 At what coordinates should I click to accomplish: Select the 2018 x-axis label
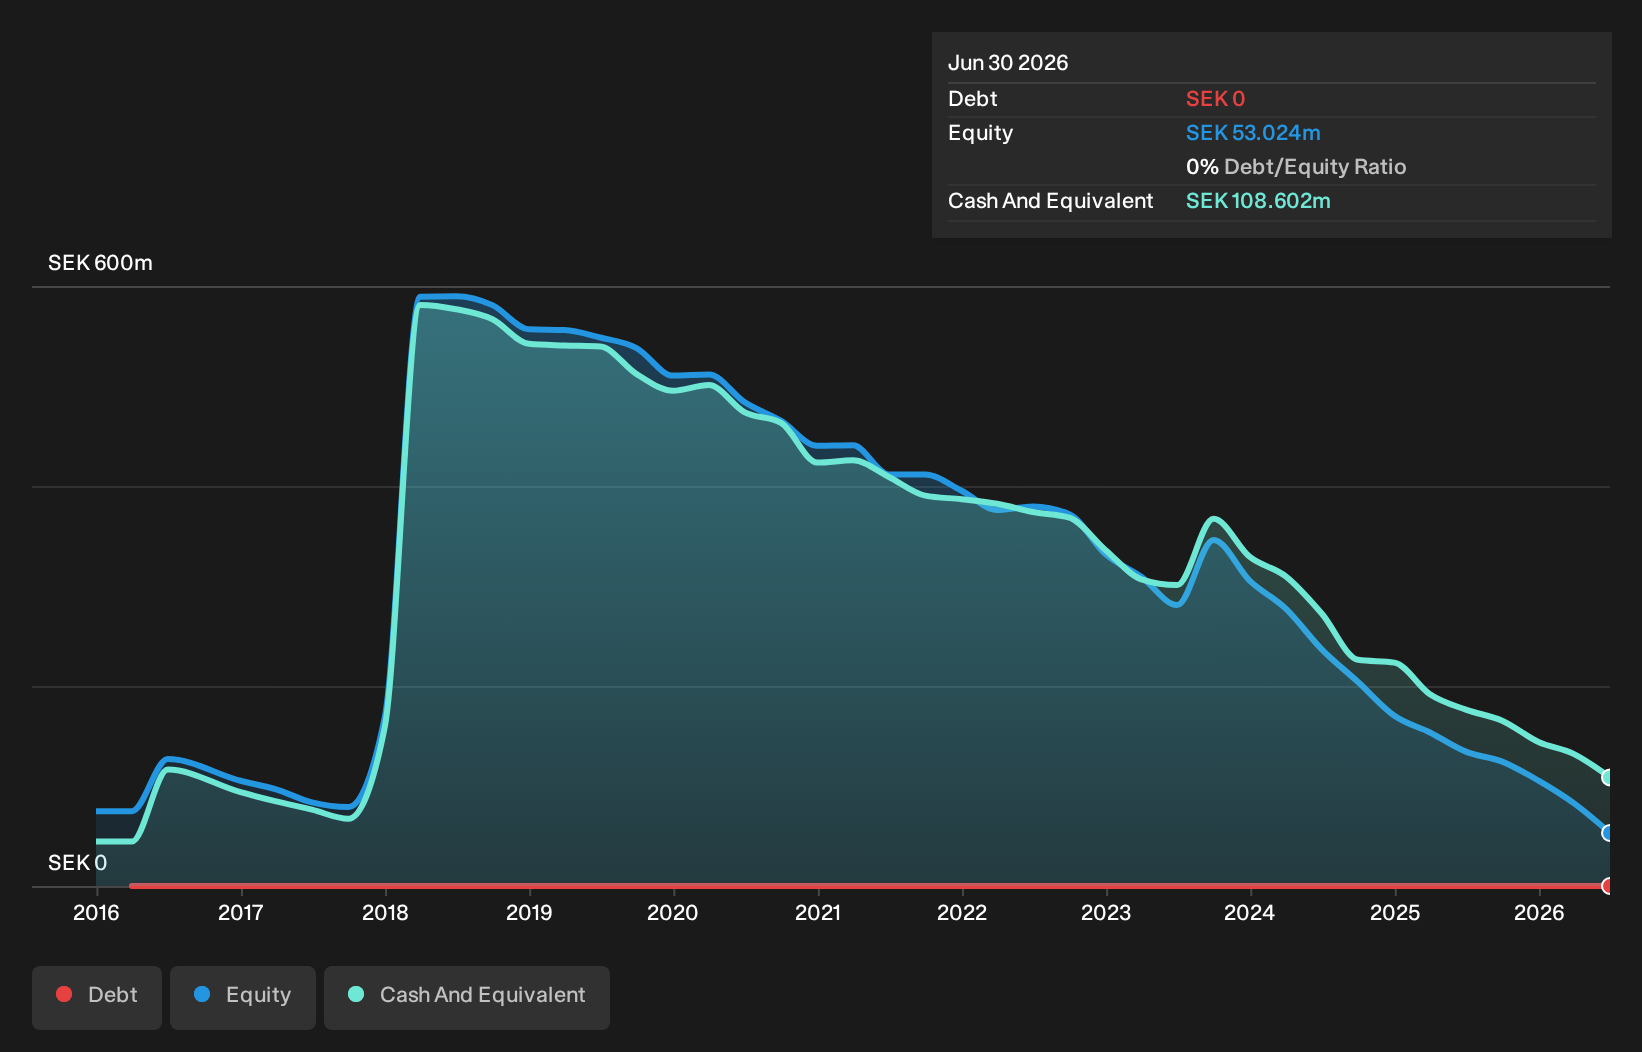[385, 913]
